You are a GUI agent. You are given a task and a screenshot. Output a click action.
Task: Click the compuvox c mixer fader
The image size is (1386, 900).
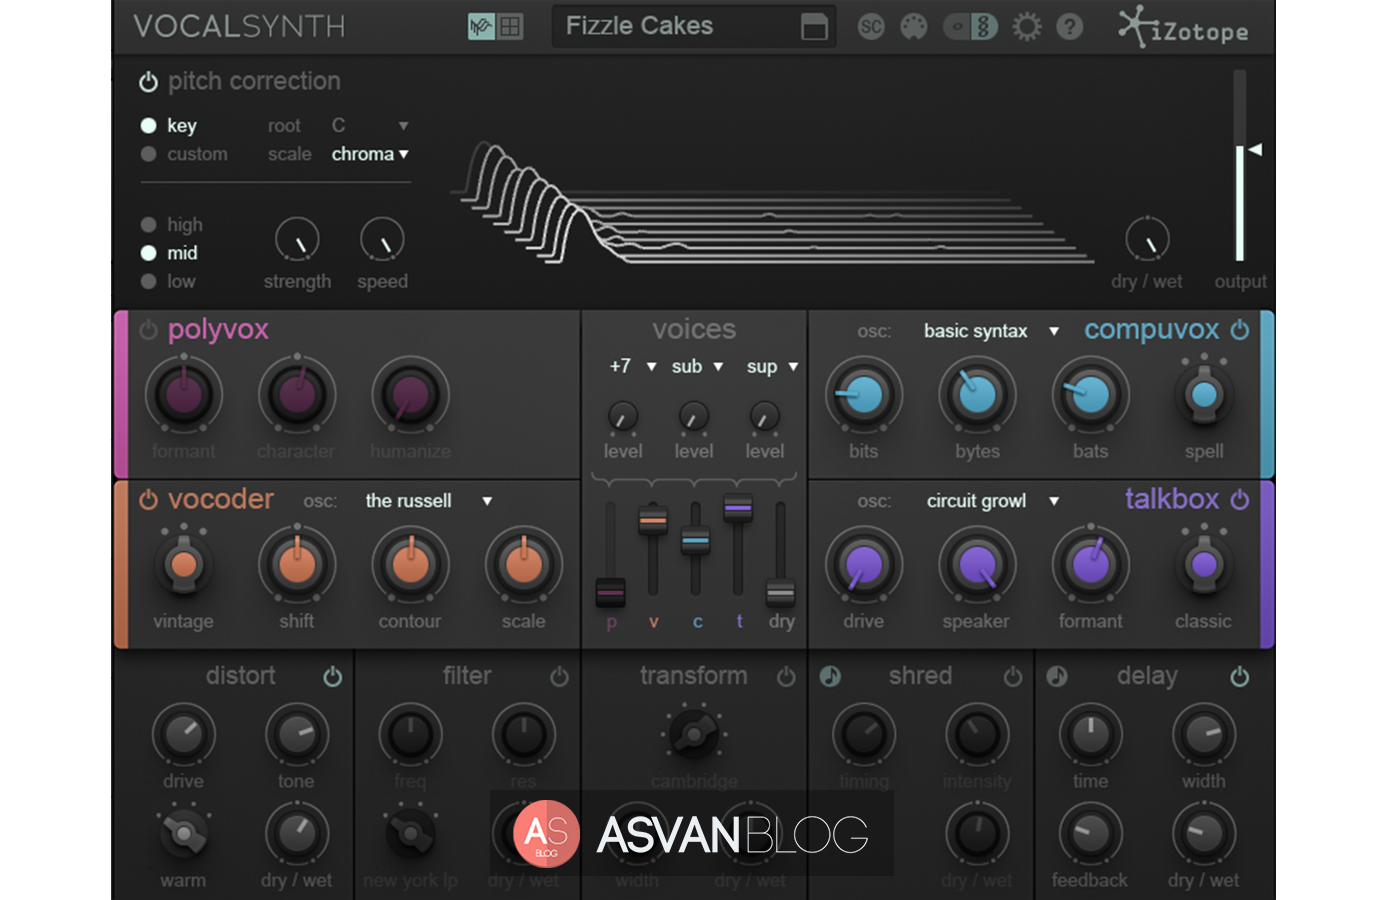(x=695, y=540)
